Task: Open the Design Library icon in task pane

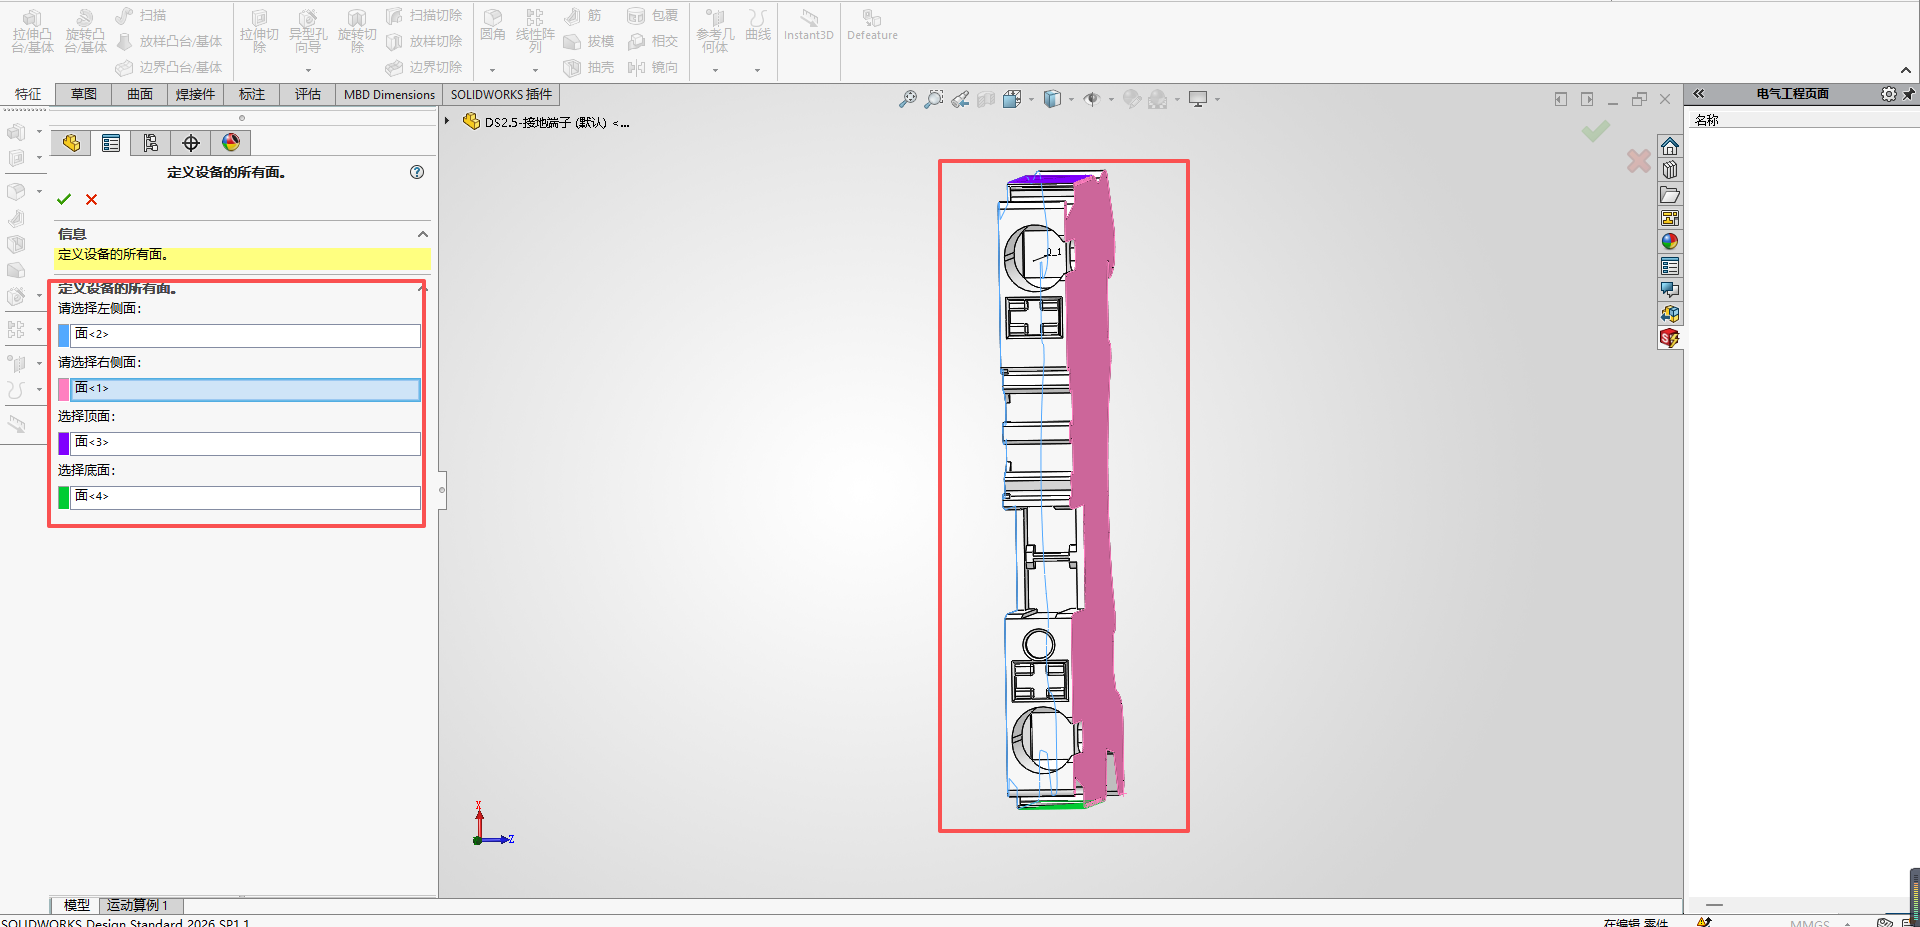Action: (1669, 170)
